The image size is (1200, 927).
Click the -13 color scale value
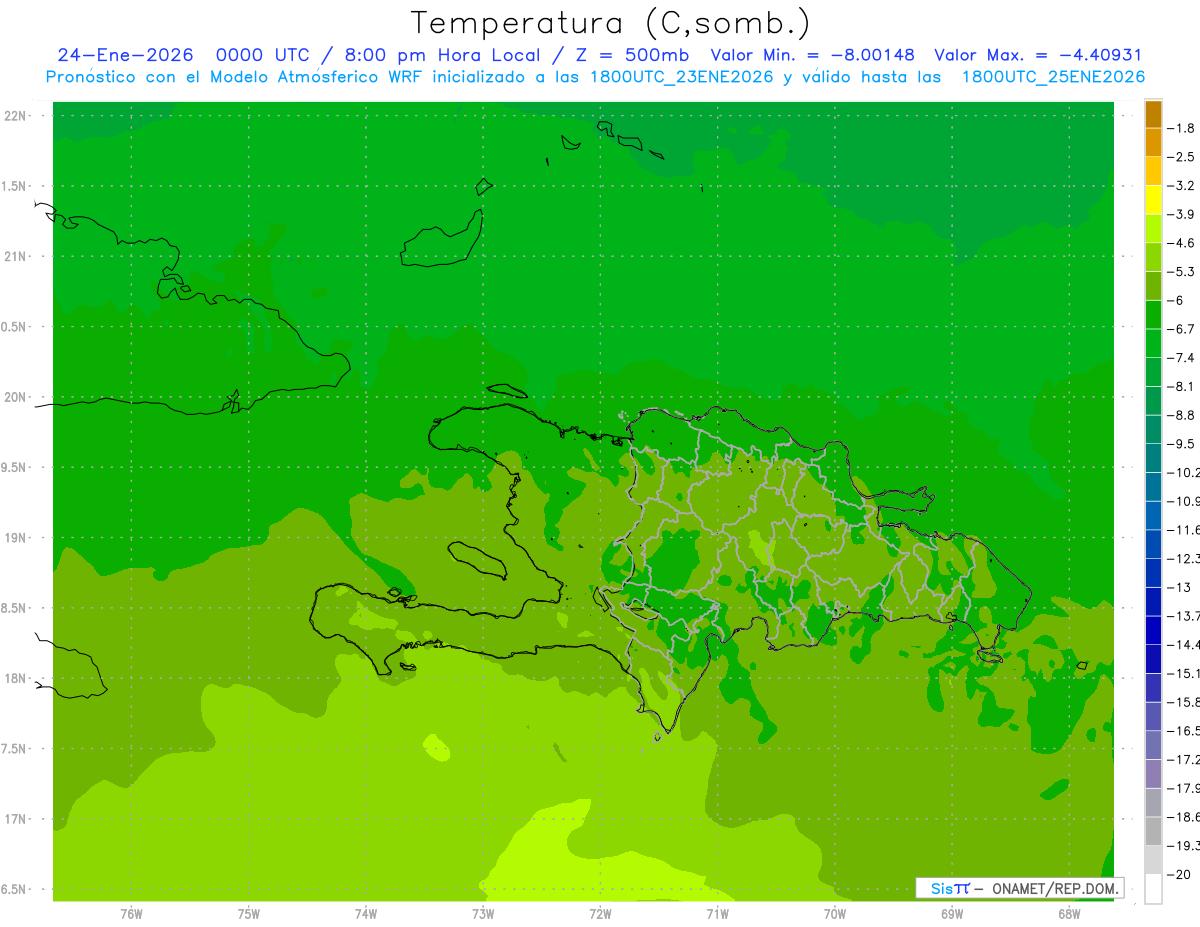coord(1178,587)
